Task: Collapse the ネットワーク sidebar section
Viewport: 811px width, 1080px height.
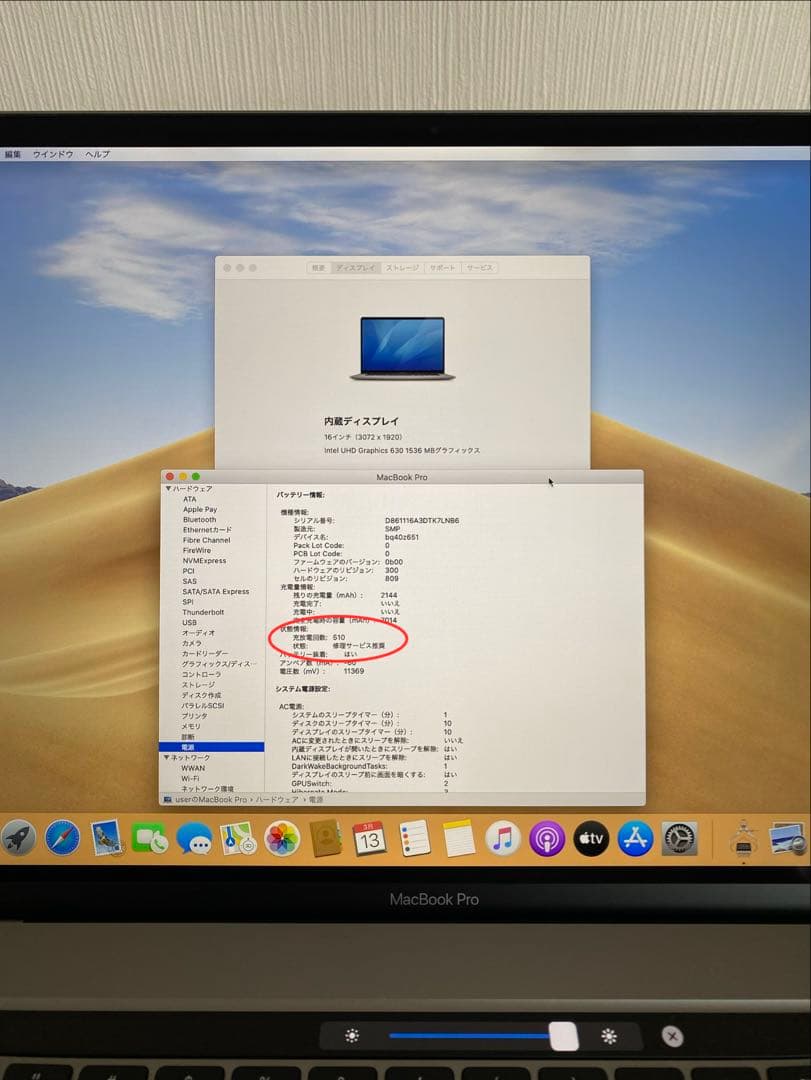Action: click(167, 758)
